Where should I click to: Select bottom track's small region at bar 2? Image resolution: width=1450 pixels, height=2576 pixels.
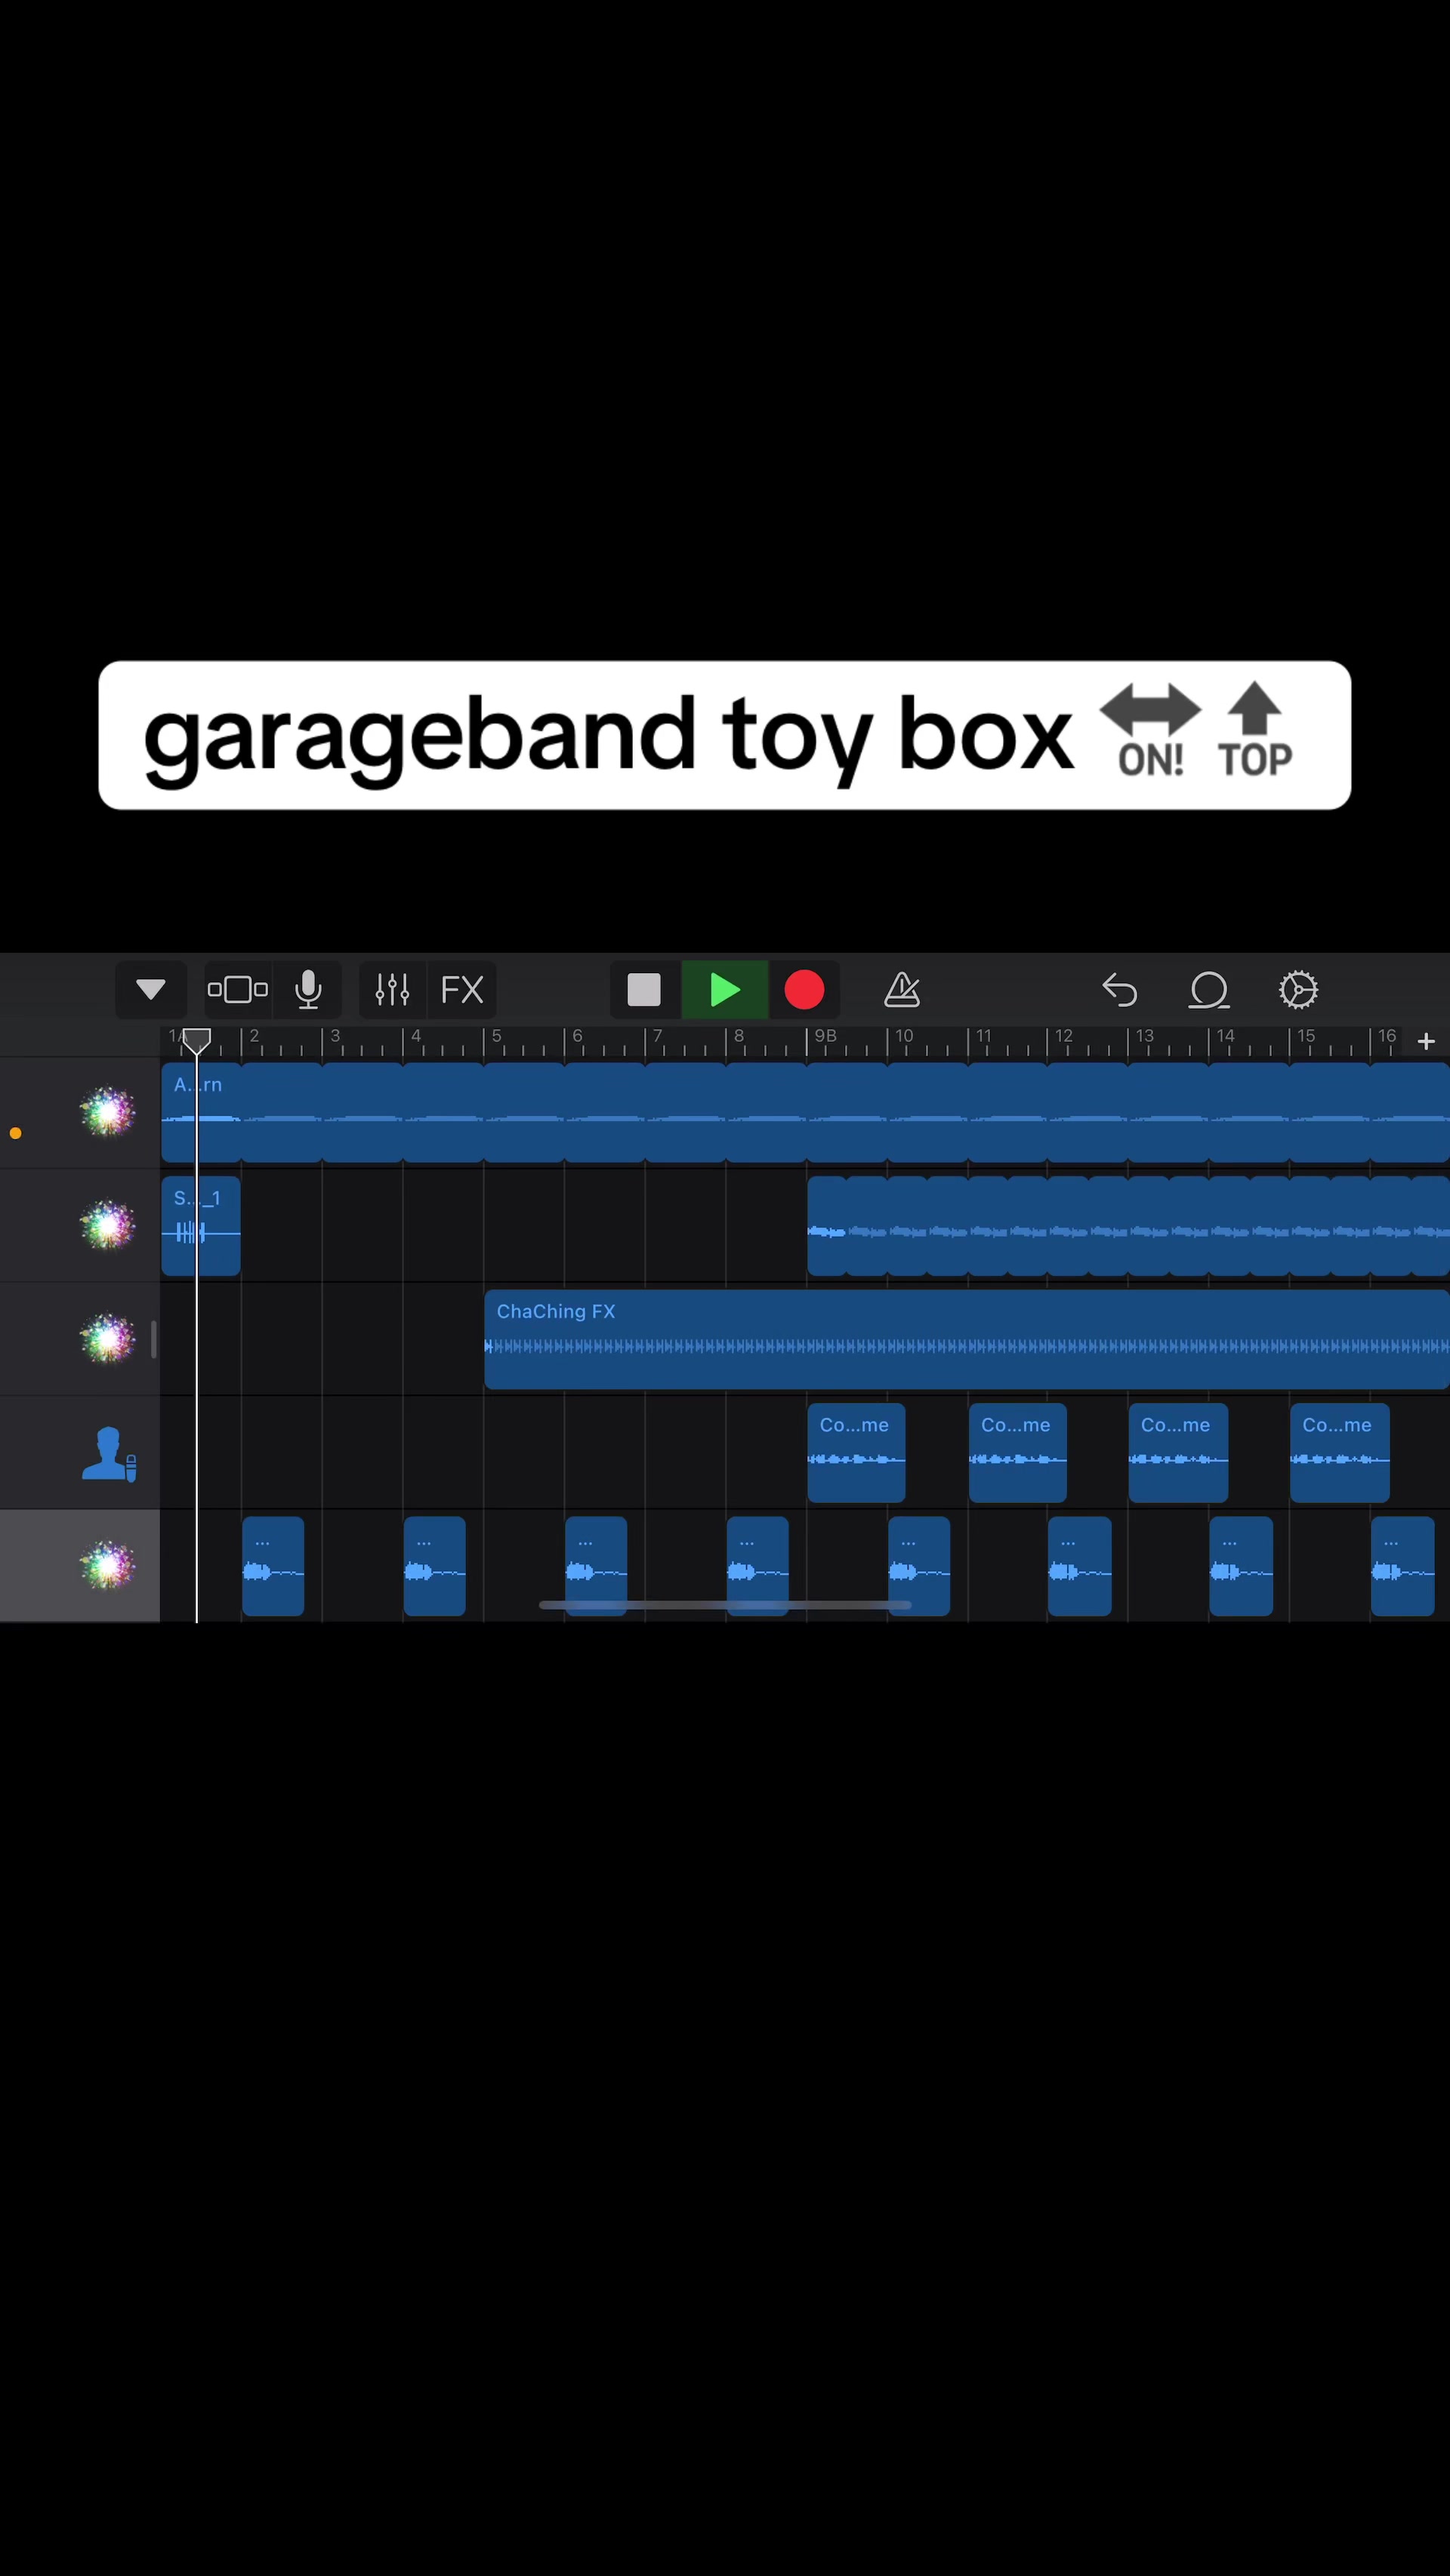point(273,1566)
